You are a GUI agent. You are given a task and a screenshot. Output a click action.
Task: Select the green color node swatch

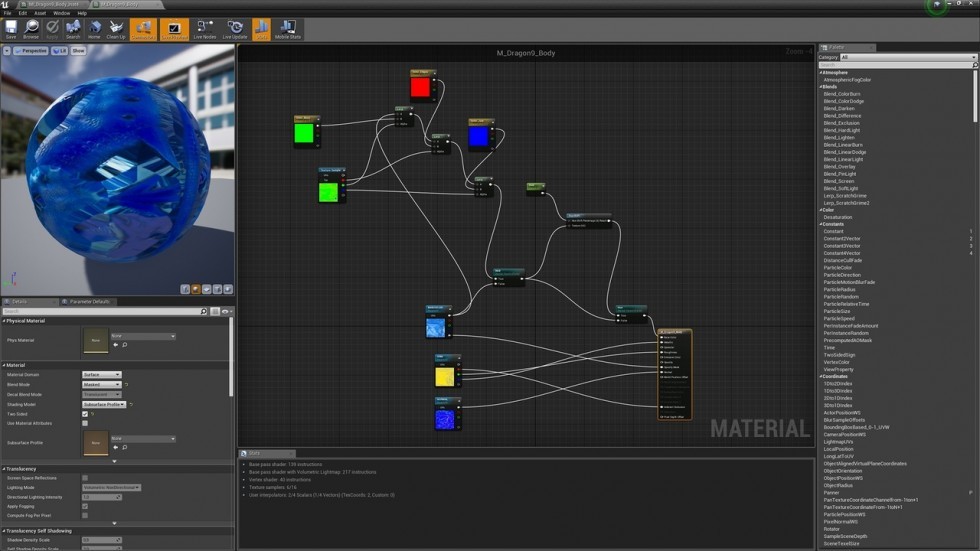304,133
